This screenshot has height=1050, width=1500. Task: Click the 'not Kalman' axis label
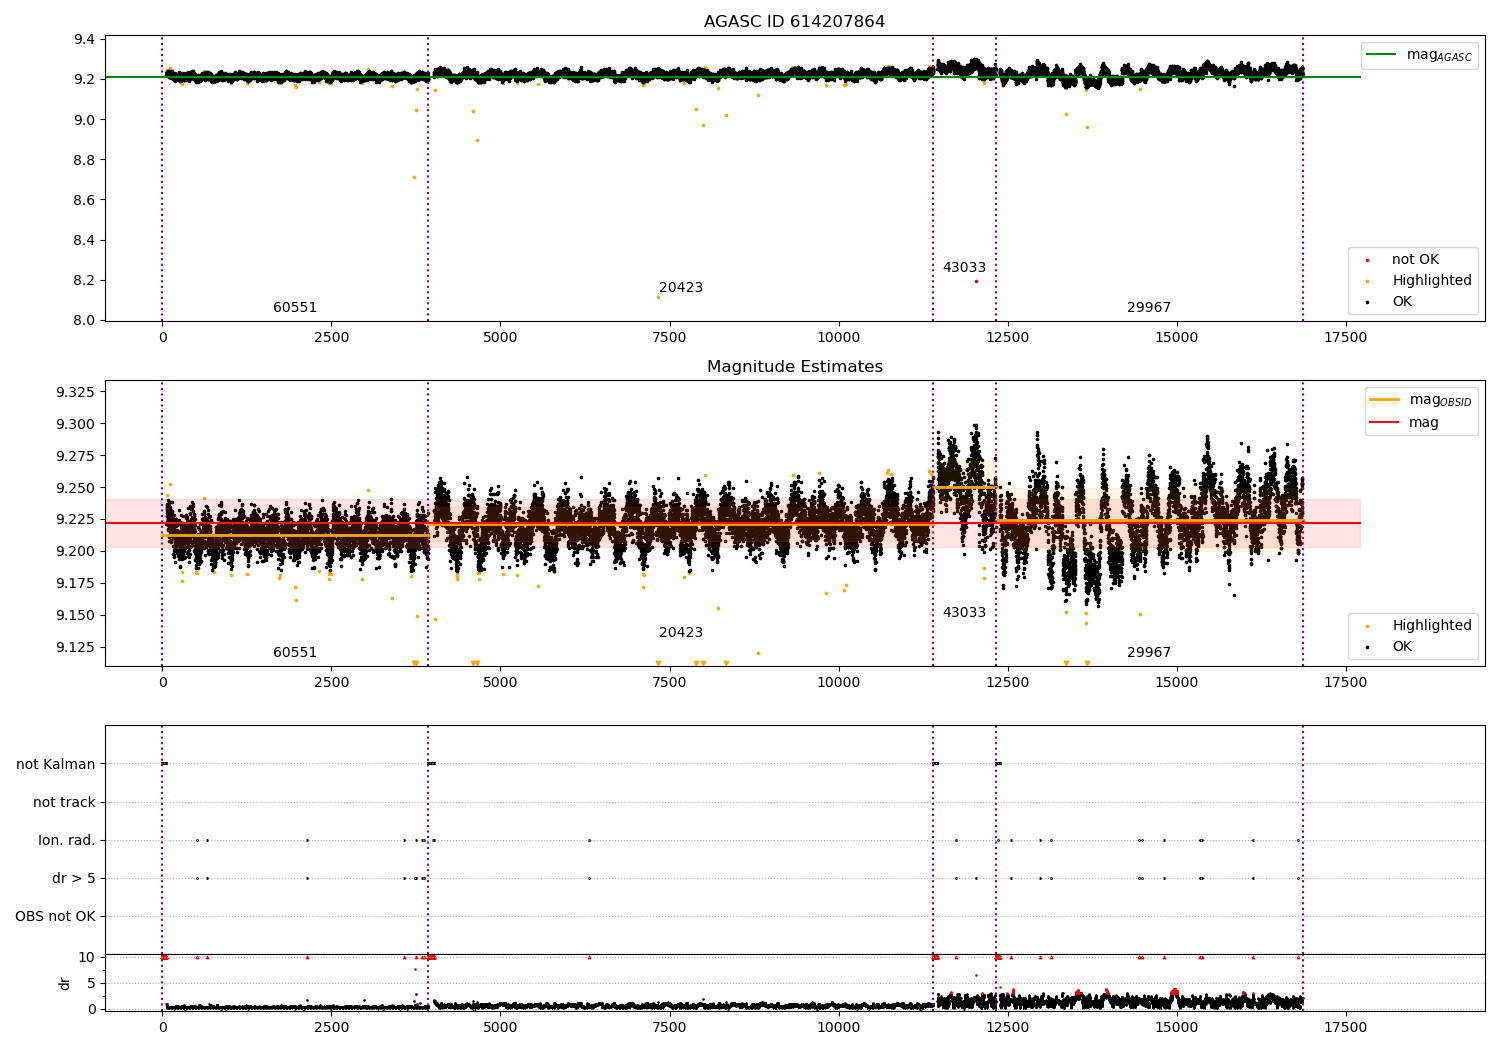tap(56, 765)
